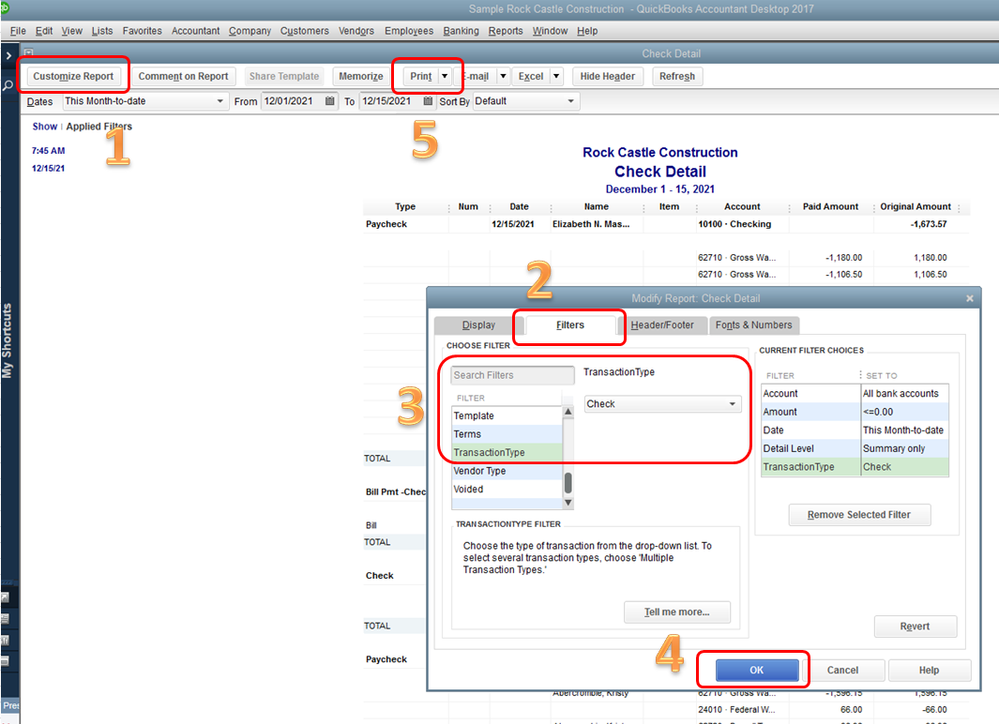This screenshot has height=724, width=999.
Task: Switch to the Fonts & Numbers tab
Action: tap(754, 325)
